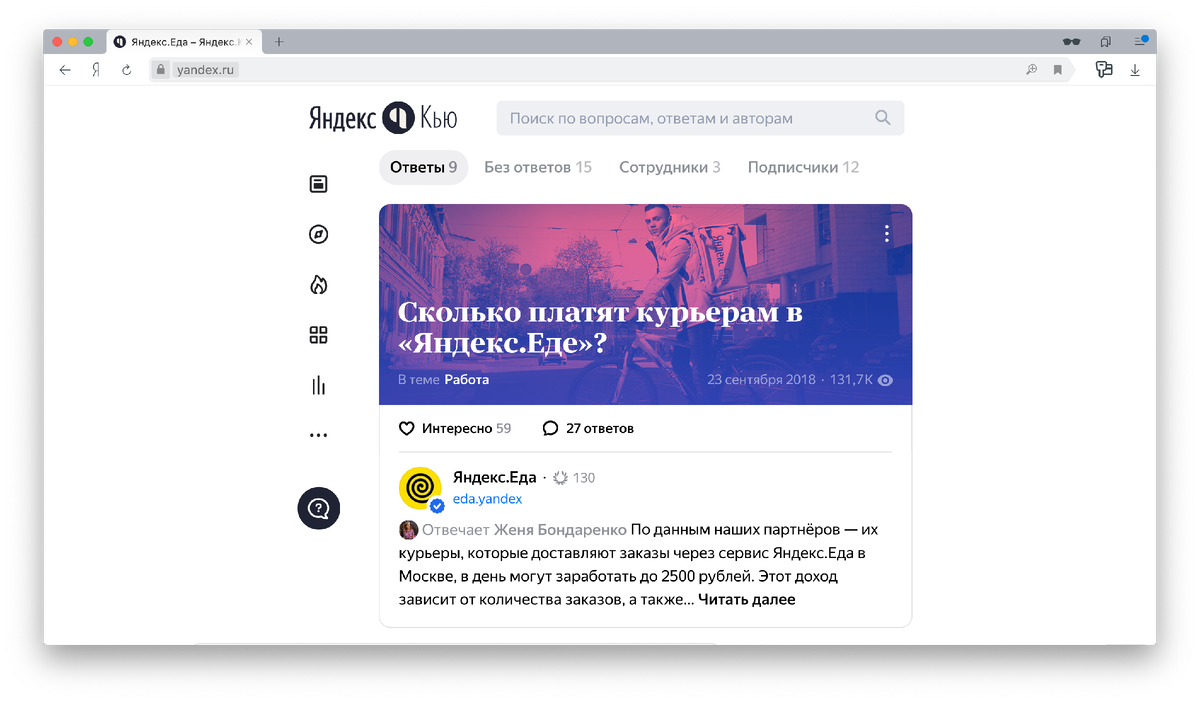Image resolution: width=1200 pixels, height=702 pixels.
Task: Switch to the Сотрудники 3 tab
Action: pos(670,167)
